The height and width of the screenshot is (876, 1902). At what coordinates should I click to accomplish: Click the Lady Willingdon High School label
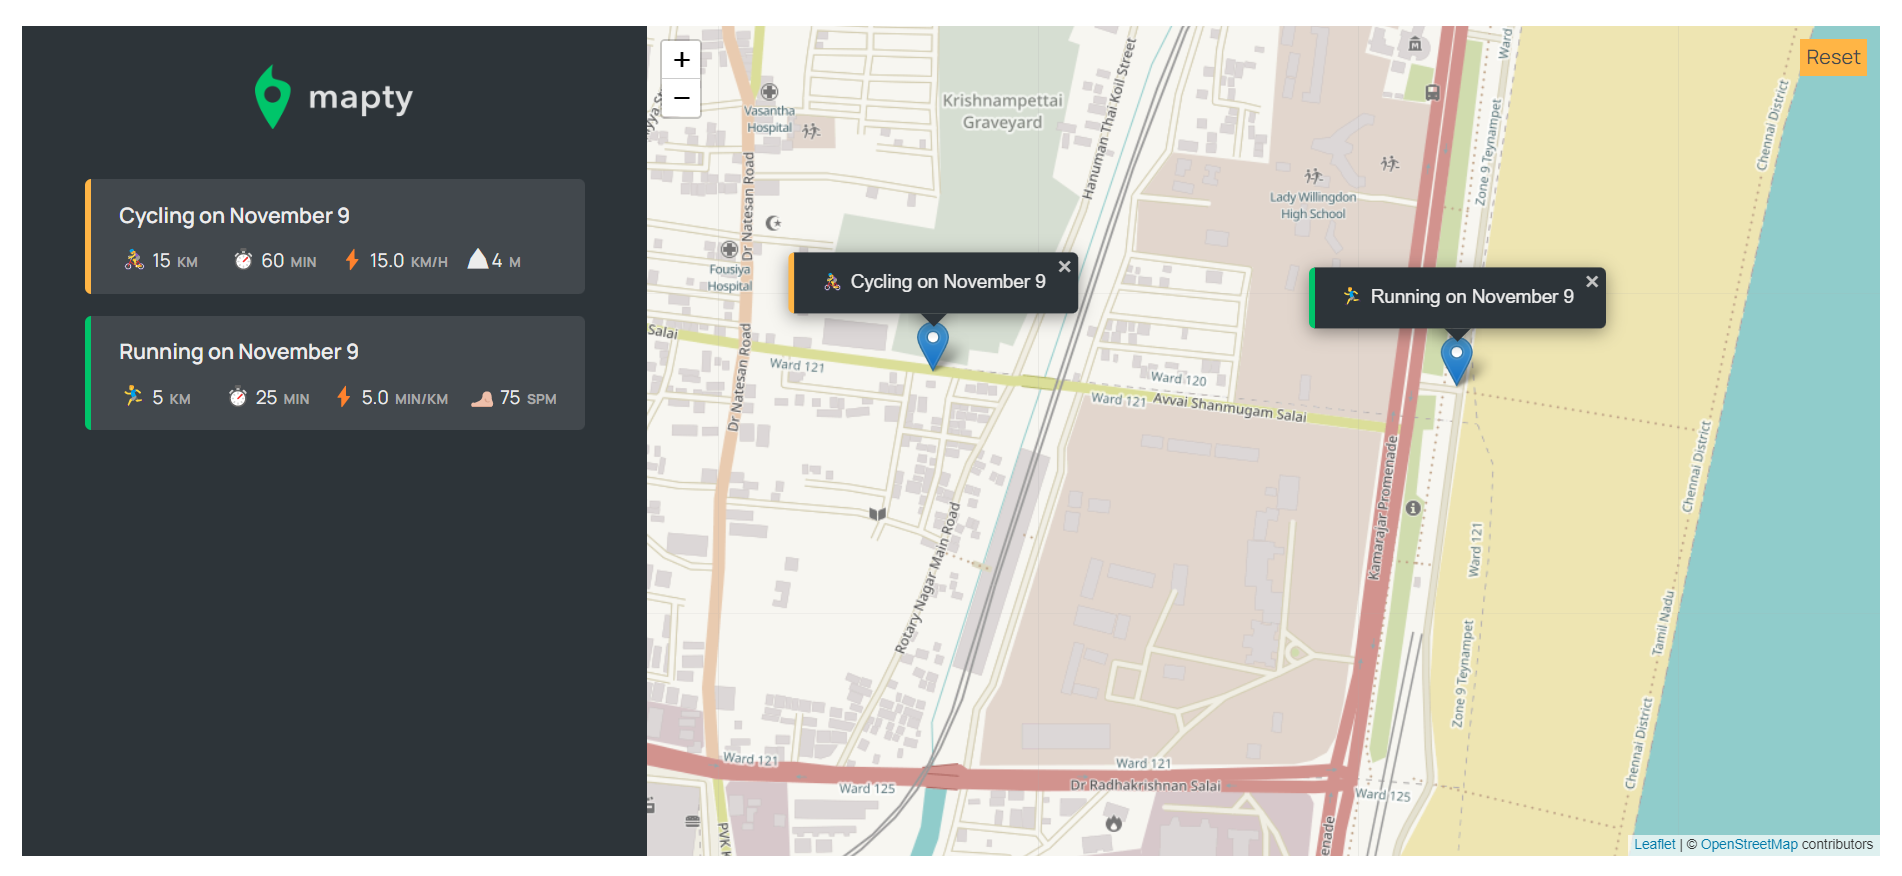1313,205
